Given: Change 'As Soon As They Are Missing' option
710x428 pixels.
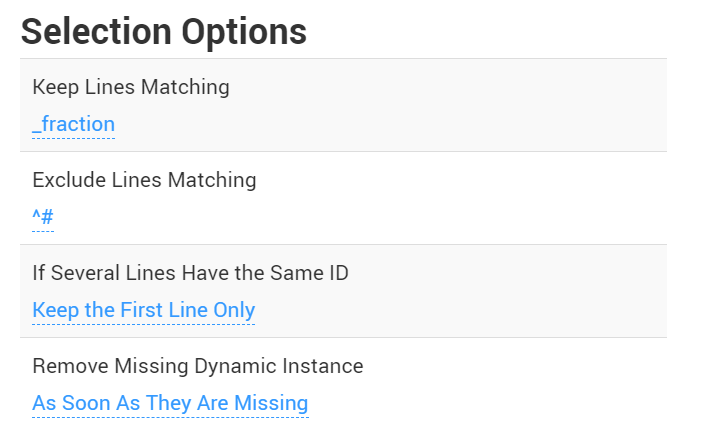Looking at the screenshot, I should coord(170,403).
